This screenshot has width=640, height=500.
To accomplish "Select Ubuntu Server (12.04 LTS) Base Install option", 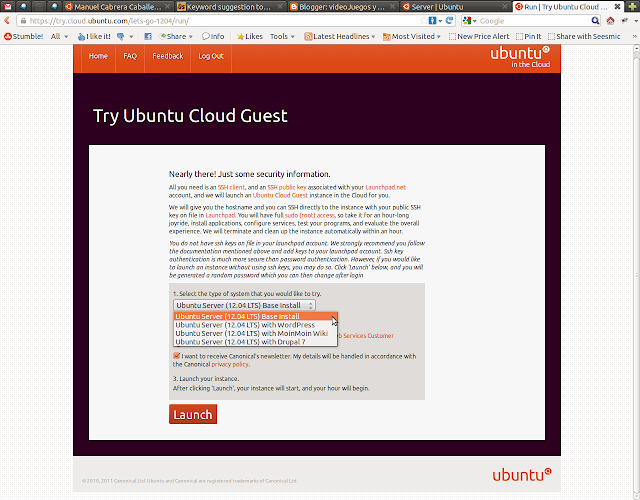I will click(x=256, y=316).
